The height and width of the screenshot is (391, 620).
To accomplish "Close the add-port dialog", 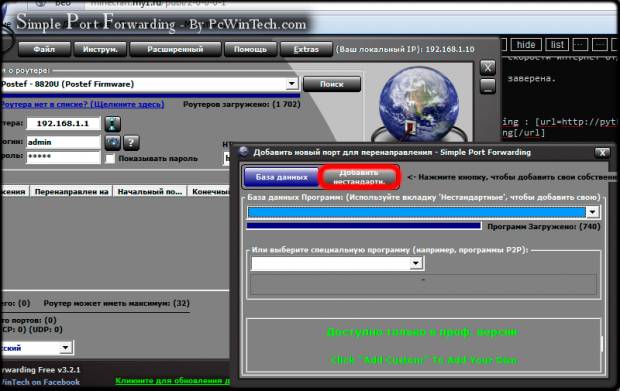I will 602,153.
